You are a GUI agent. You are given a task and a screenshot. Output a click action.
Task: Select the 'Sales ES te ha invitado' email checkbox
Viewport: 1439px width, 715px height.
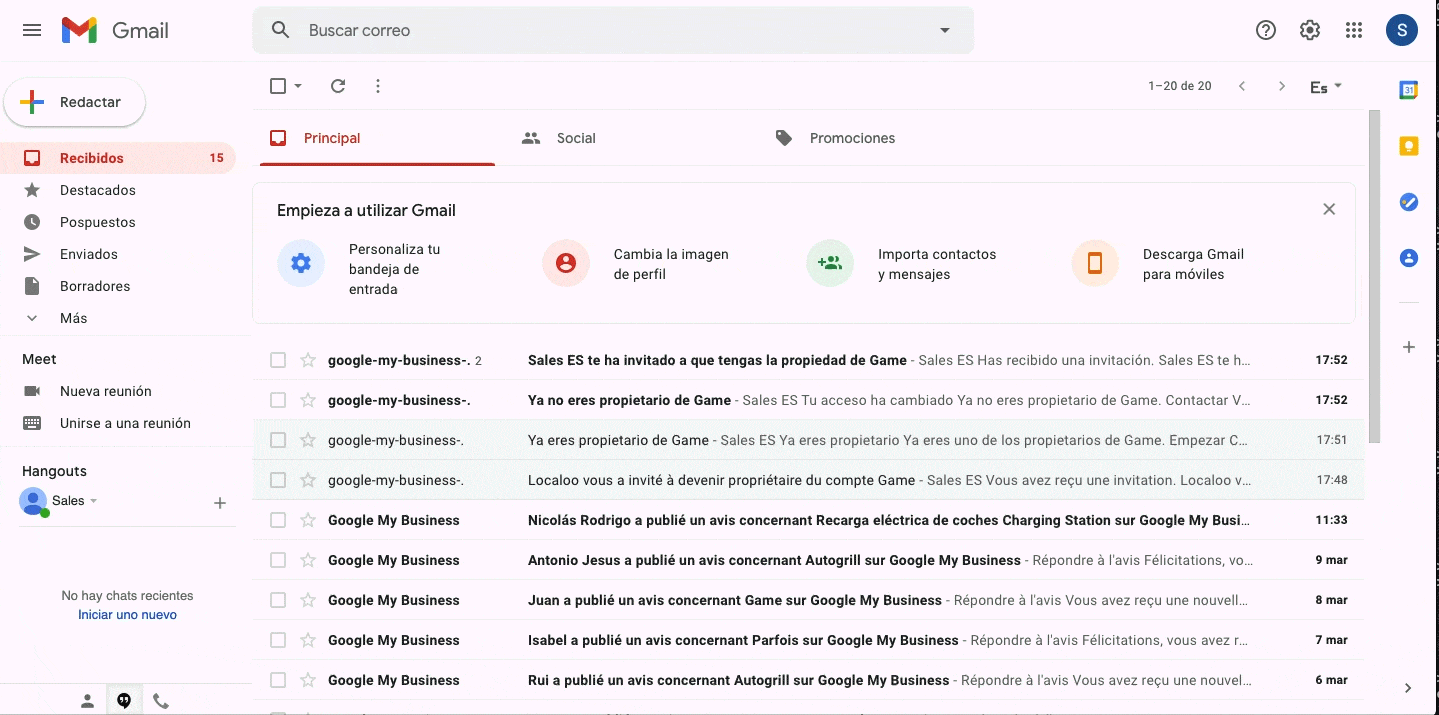278,360
